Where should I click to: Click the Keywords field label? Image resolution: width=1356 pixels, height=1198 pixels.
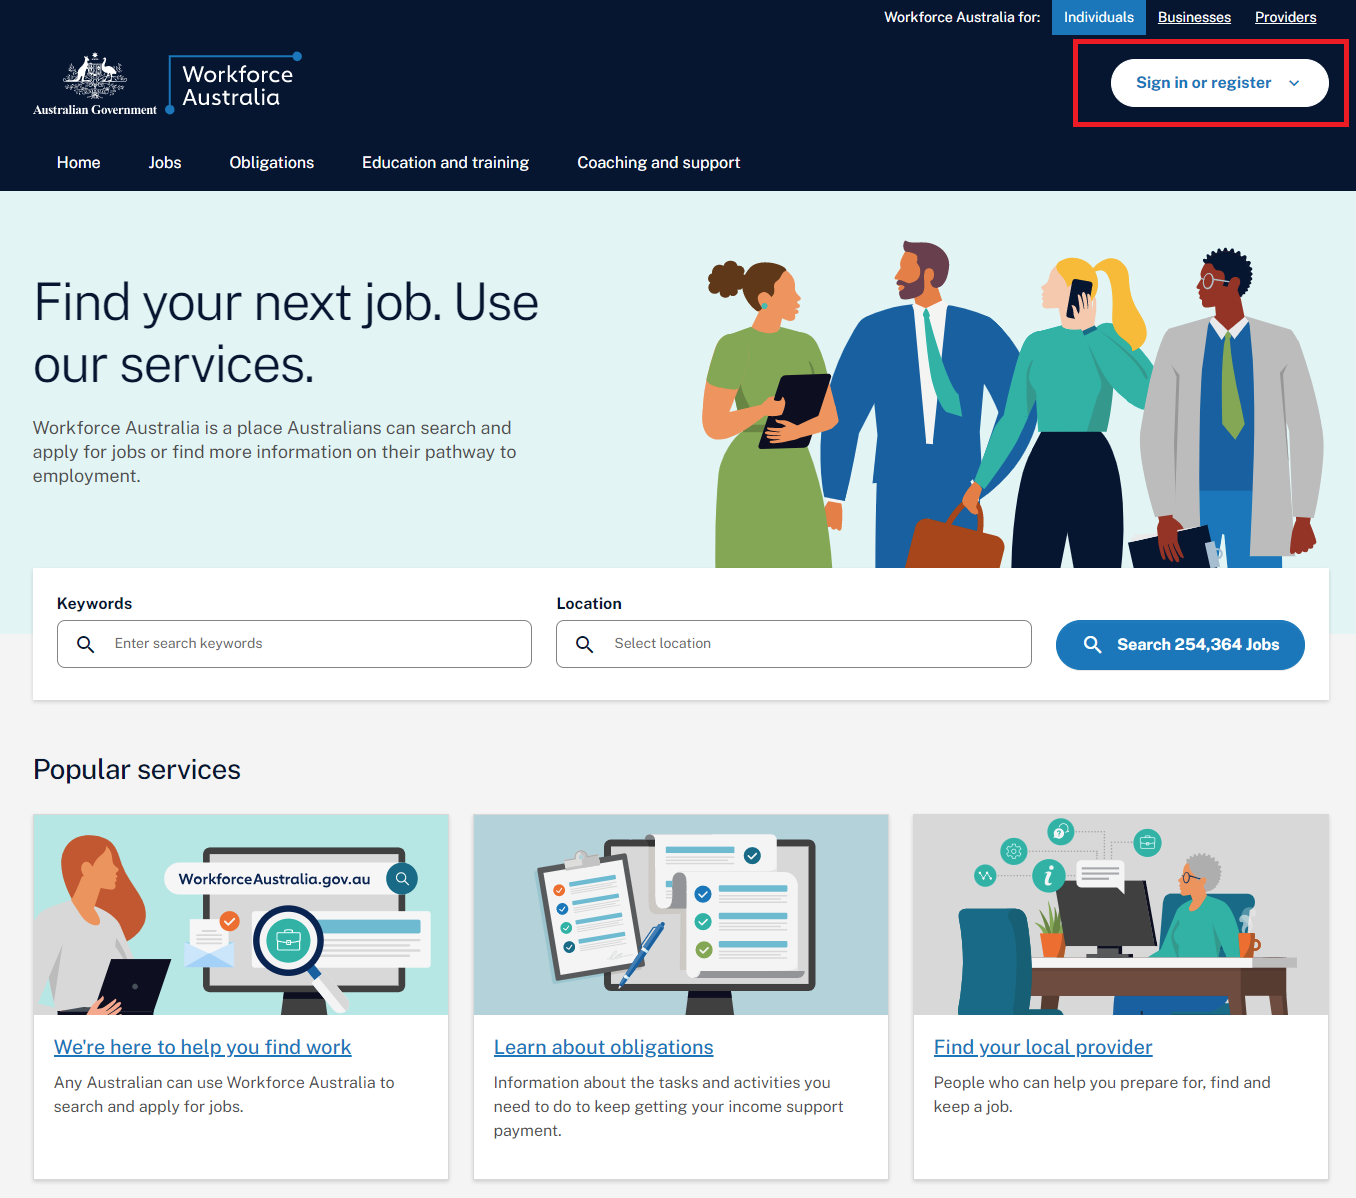[x=94, y=603]
